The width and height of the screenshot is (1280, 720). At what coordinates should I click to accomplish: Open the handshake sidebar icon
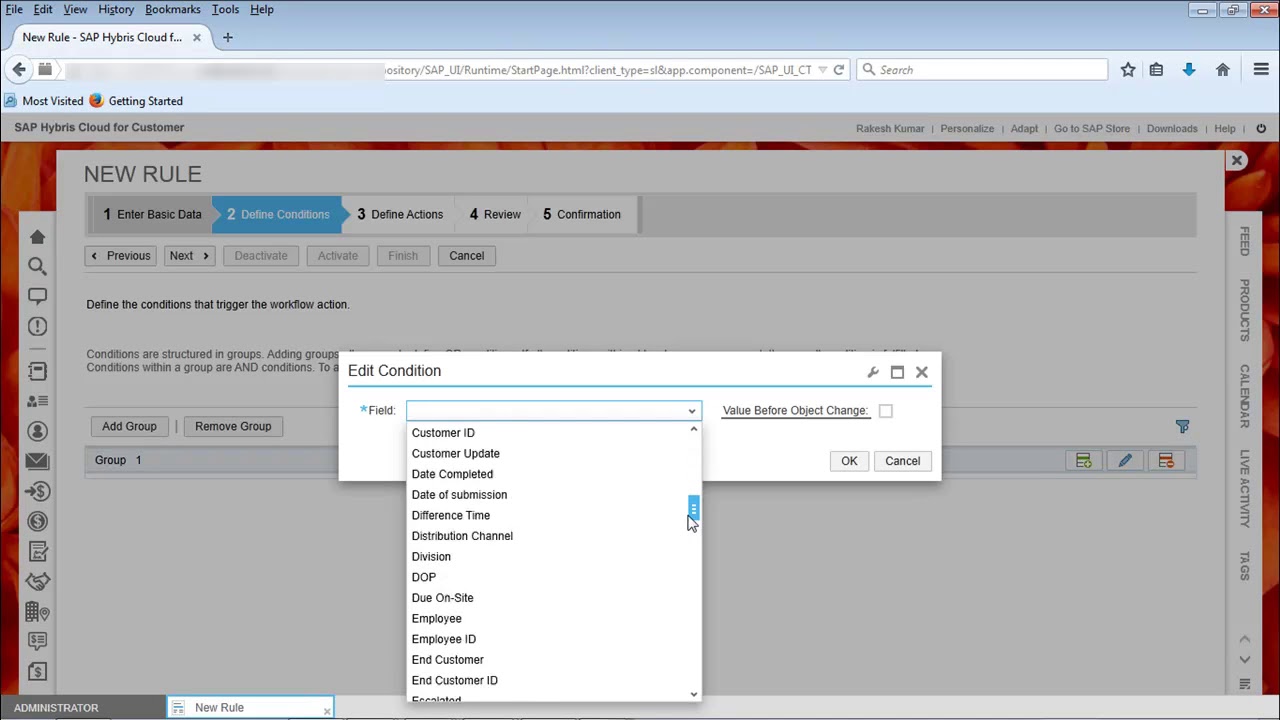tap(37, 581)
